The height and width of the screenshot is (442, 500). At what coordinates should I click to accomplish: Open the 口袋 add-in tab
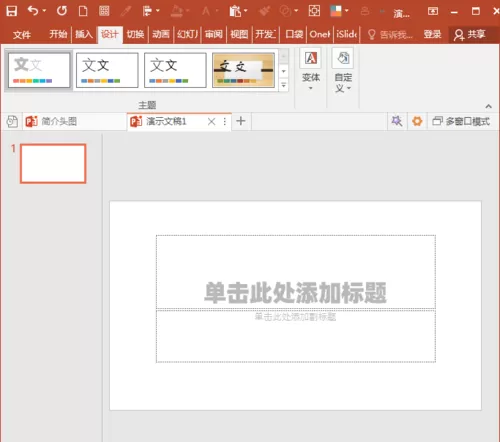click(294, 34)
